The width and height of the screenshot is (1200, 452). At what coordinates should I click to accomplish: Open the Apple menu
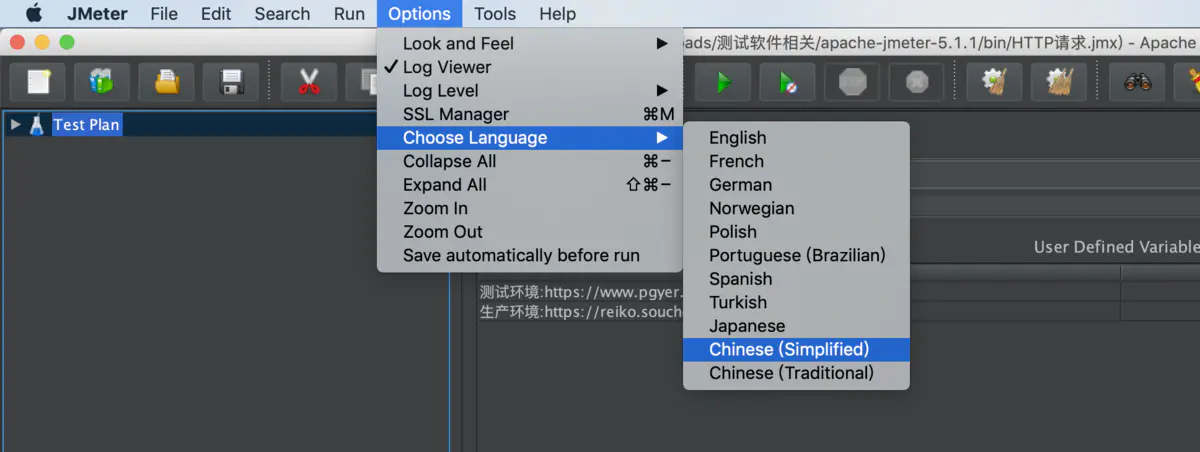[33, 14]
